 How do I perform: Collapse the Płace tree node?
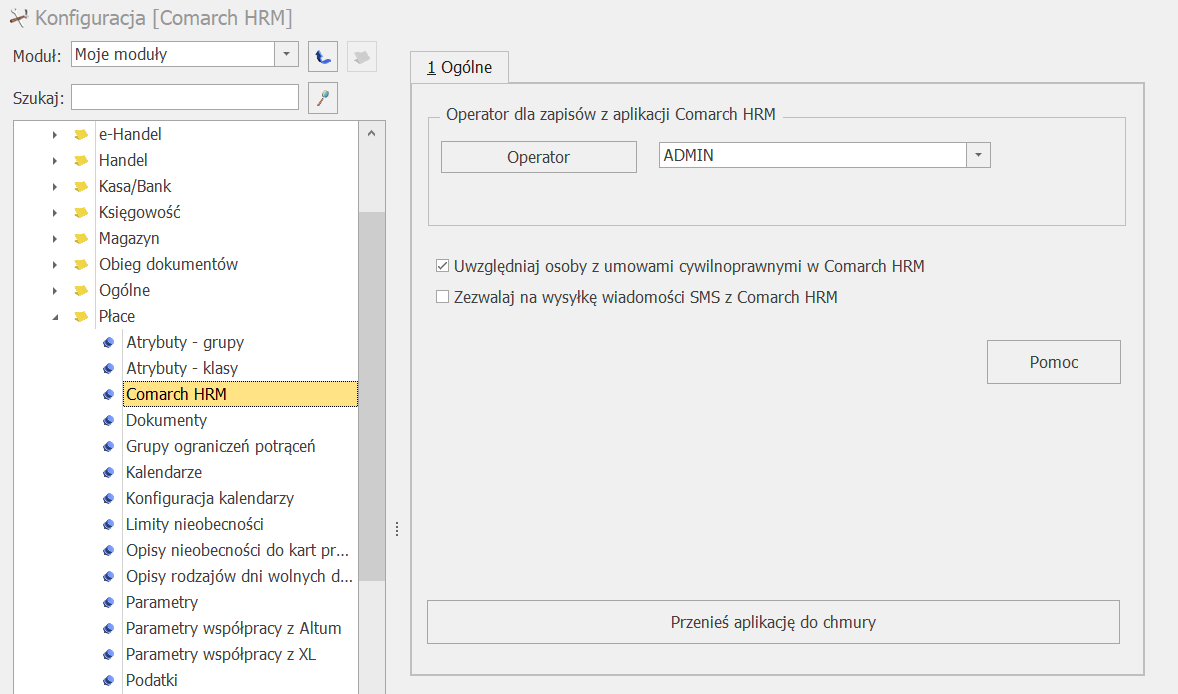pos(55,318)
